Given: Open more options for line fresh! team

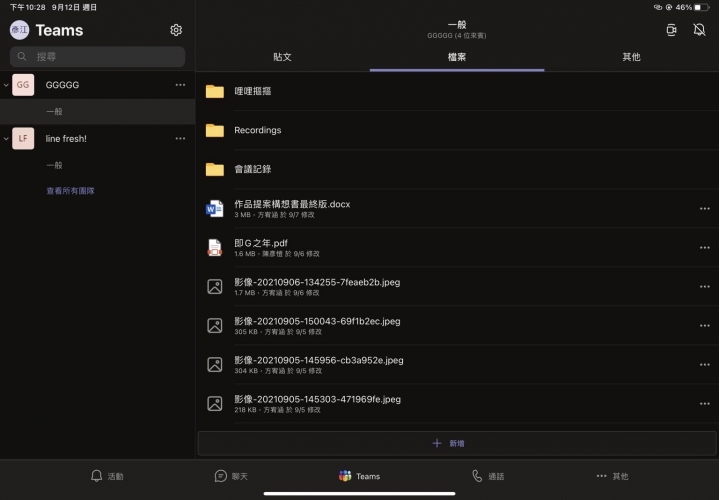Looking at the screenshot, I should tap(180, 139).
